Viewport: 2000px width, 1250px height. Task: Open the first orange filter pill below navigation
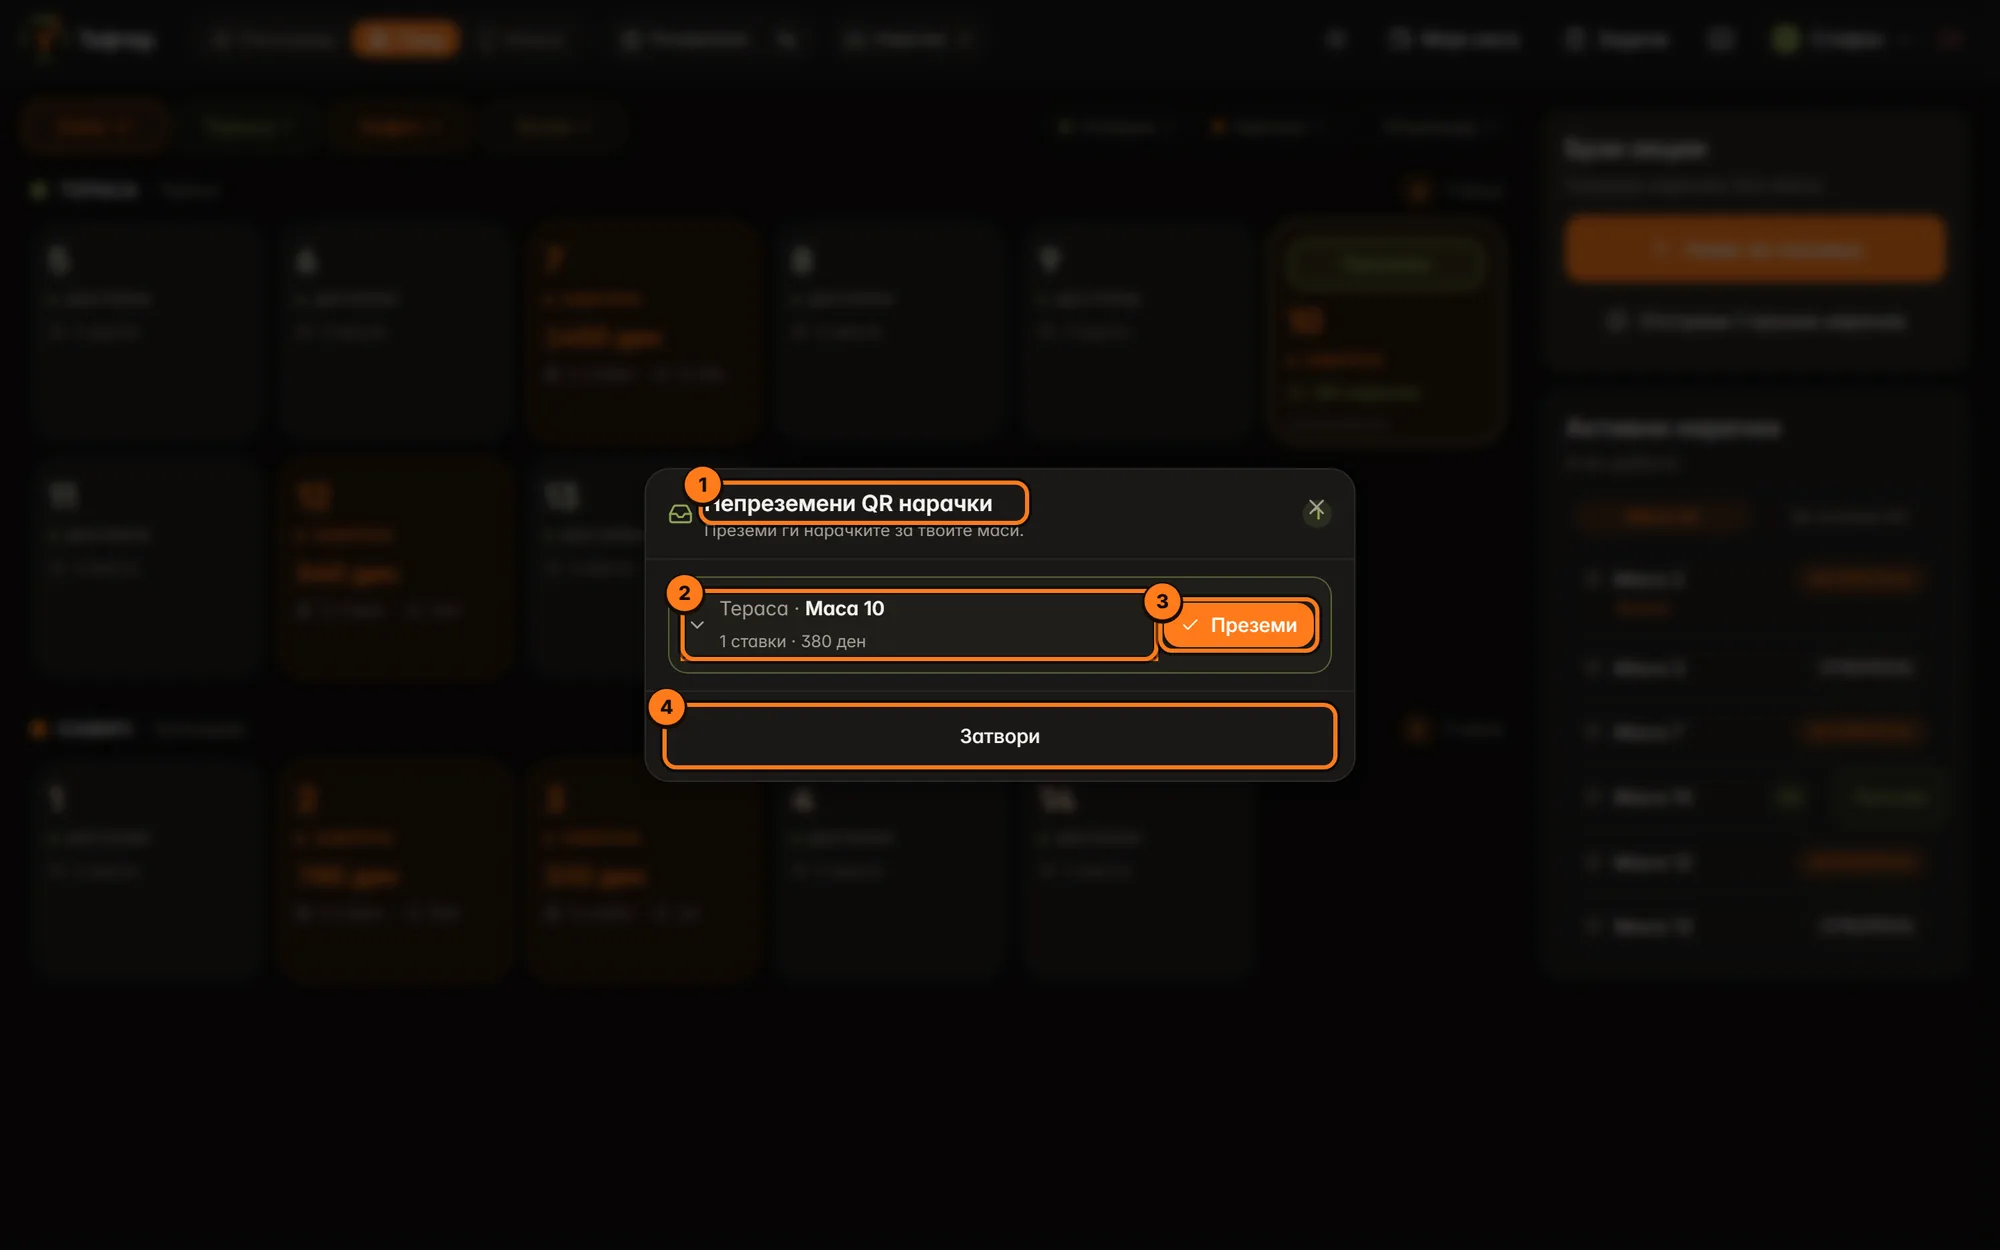[x=95, y=127]
